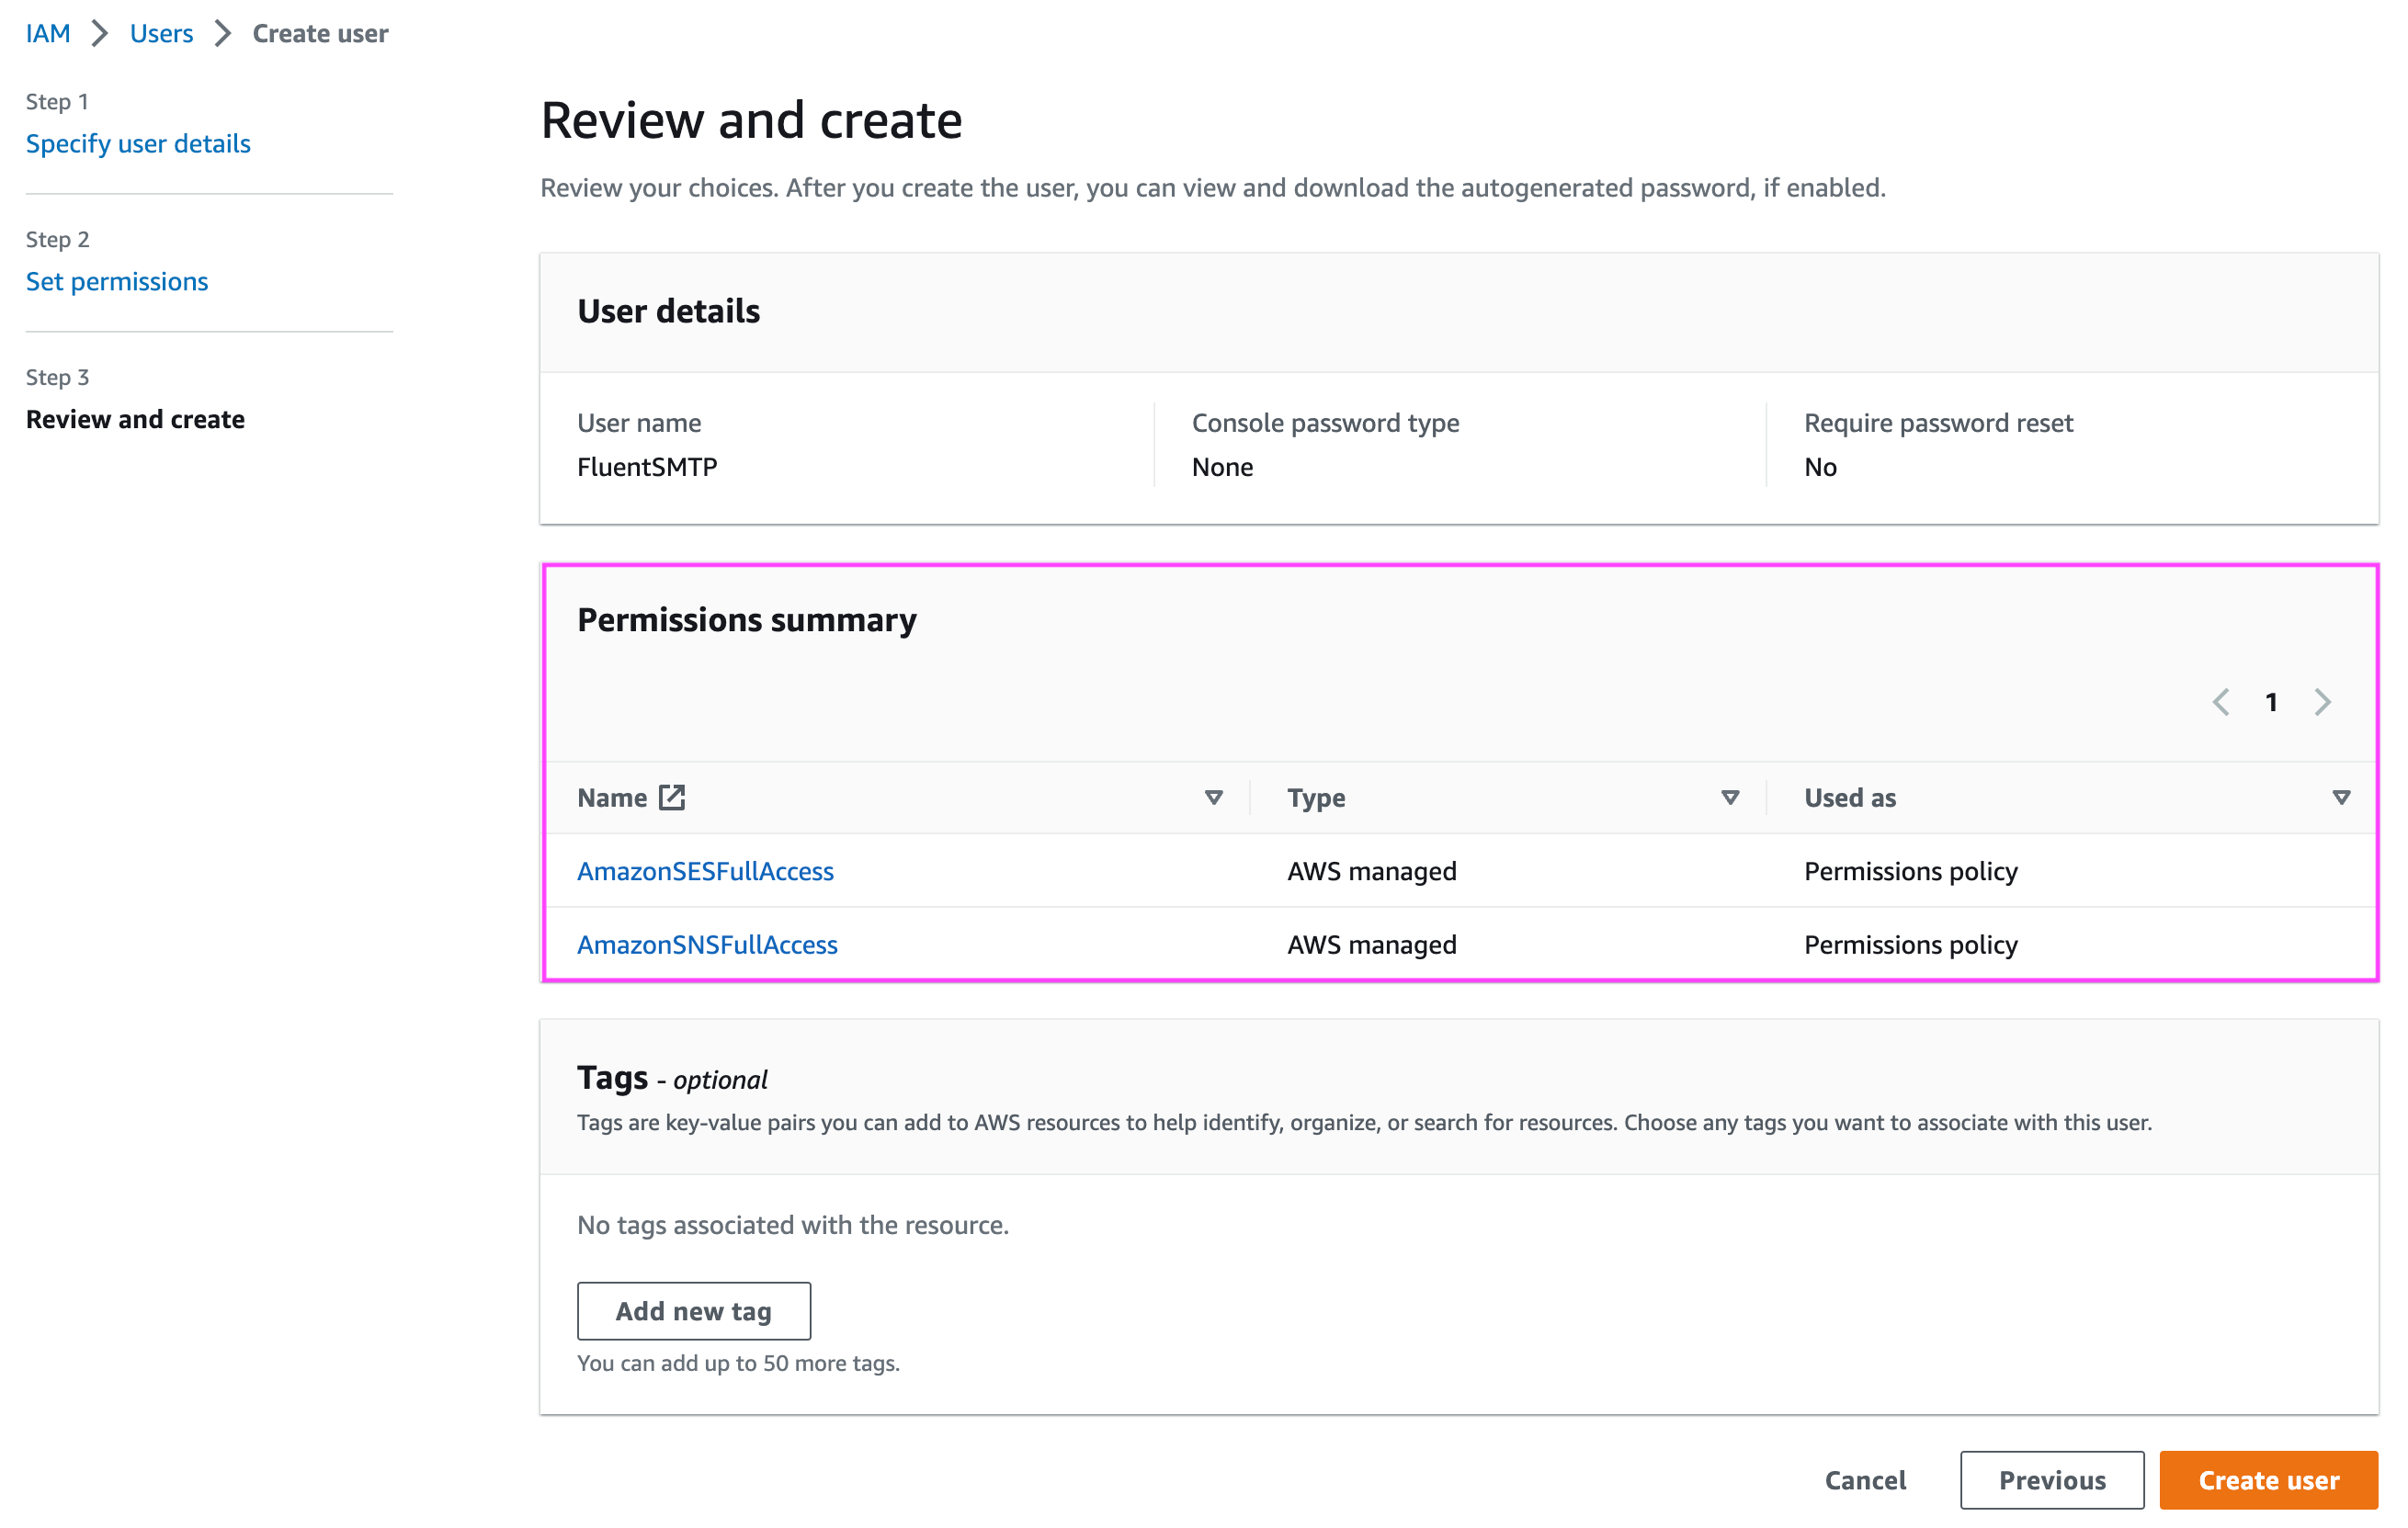Open AmazonSESFullAccess policy link
Viewport: 2408px width, 1528px height.
[x=705, y=871]
